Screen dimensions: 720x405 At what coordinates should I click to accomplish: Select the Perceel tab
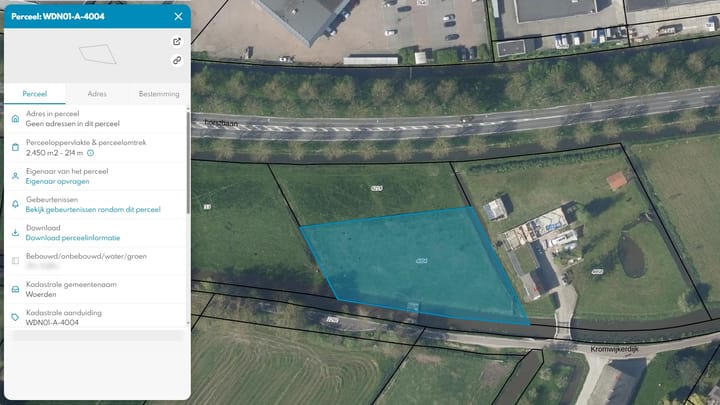click(x=35, y=93)
